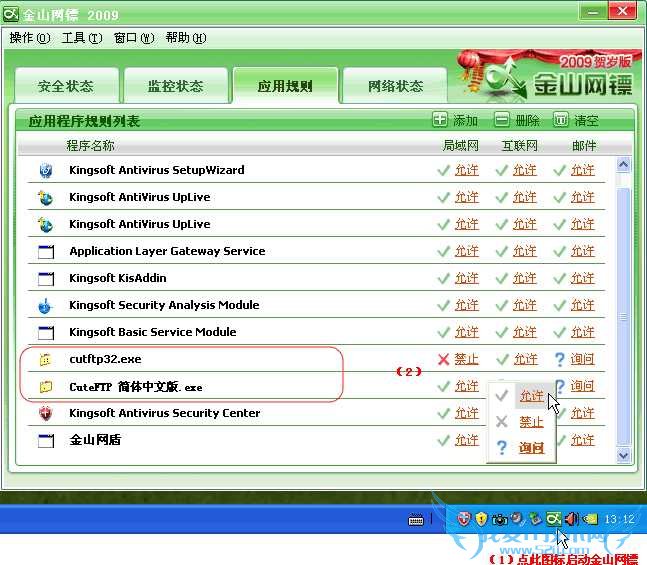Select cutftp32.exe program name

105,359
